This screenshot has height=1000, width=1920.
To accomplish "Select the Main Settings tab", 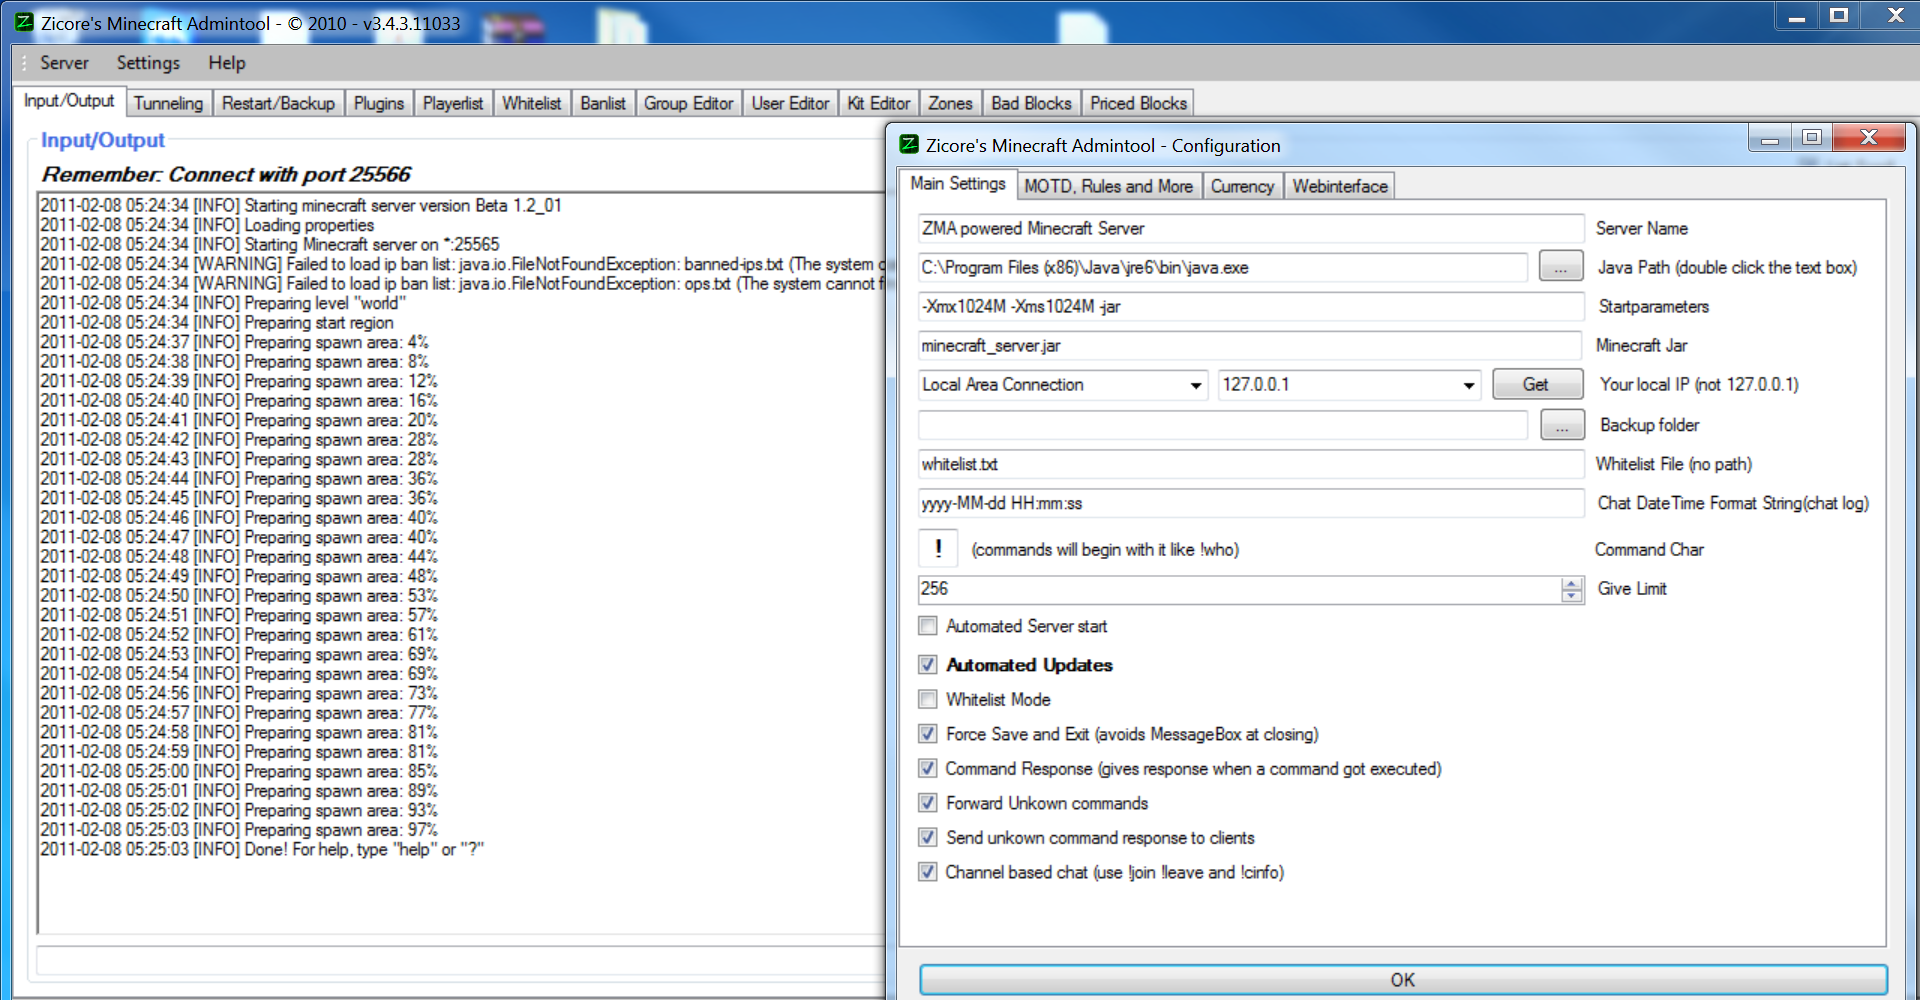I will [958, 184].
